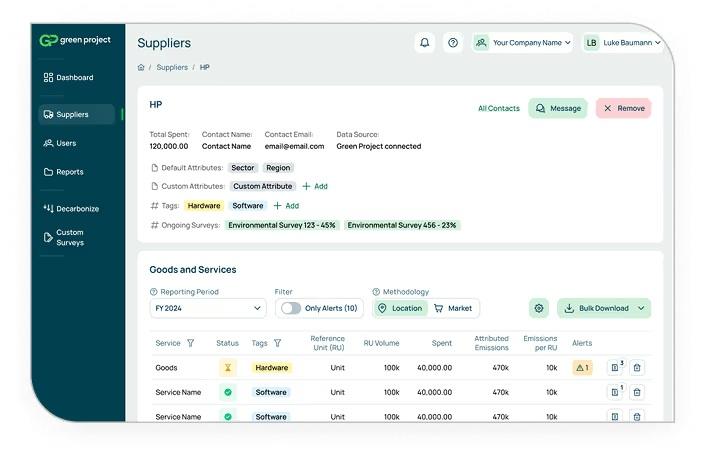Click the filter icon beside Service column

tap(190, 343)
